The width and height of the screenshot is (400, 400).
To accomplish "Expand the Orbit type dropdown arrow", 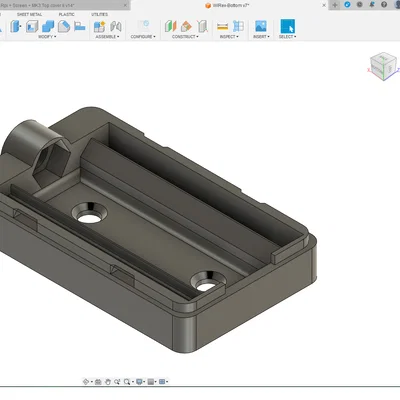I will [91, 382].
